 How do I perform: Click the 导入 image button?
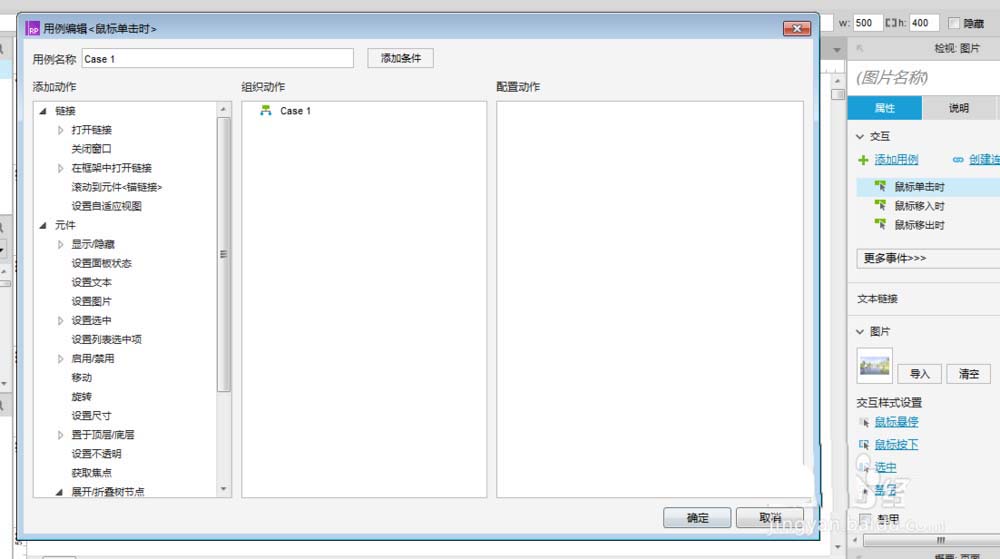point(919,374)
